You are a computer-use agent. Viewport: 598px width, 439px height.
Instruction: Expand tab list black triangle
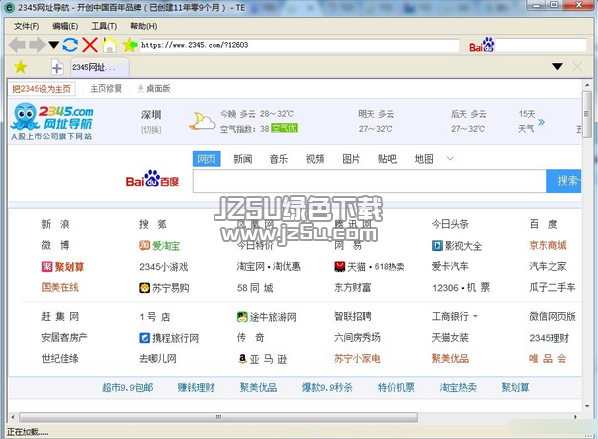coord(557,67)
